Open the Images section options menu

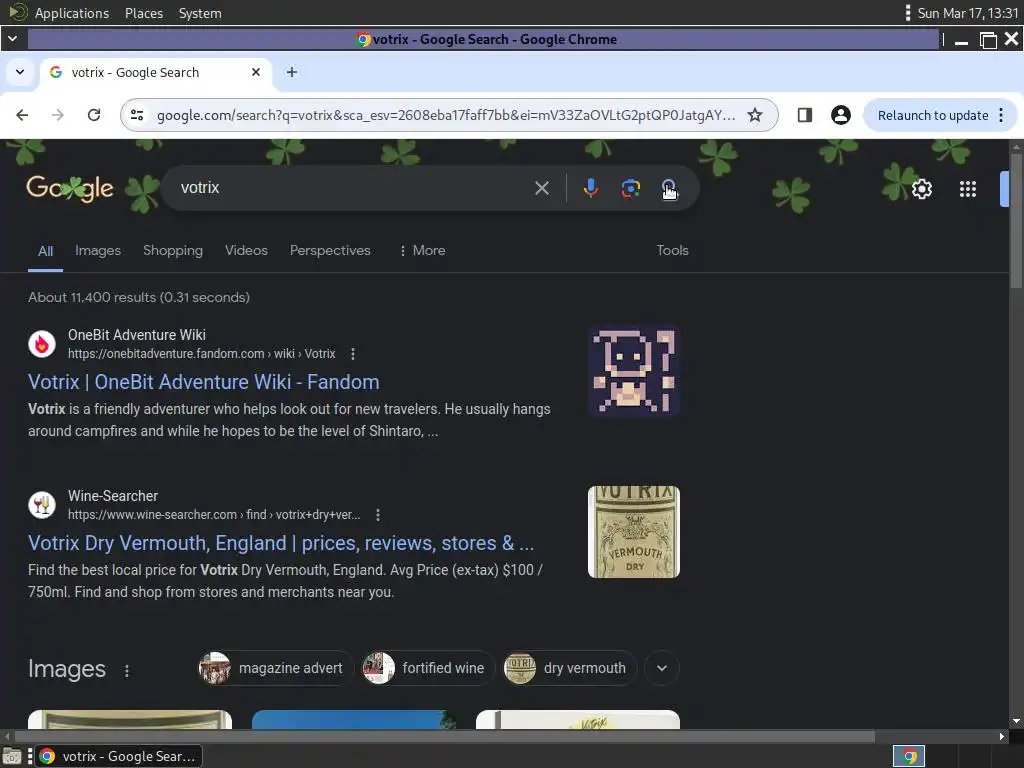pos(127,671)
